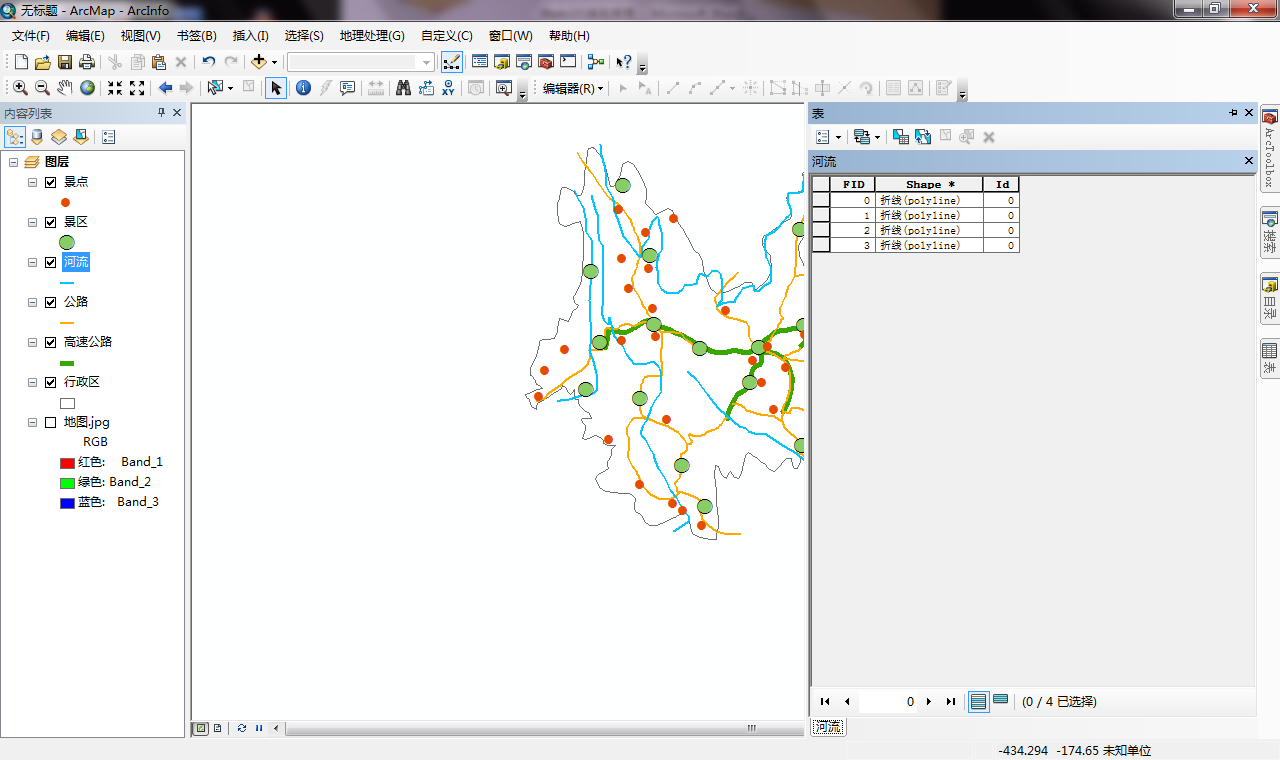Viewport: 1280px width, 760px height.
Task: Open the 编辑器(R) dropdown menu
Action: coord(573,88)
